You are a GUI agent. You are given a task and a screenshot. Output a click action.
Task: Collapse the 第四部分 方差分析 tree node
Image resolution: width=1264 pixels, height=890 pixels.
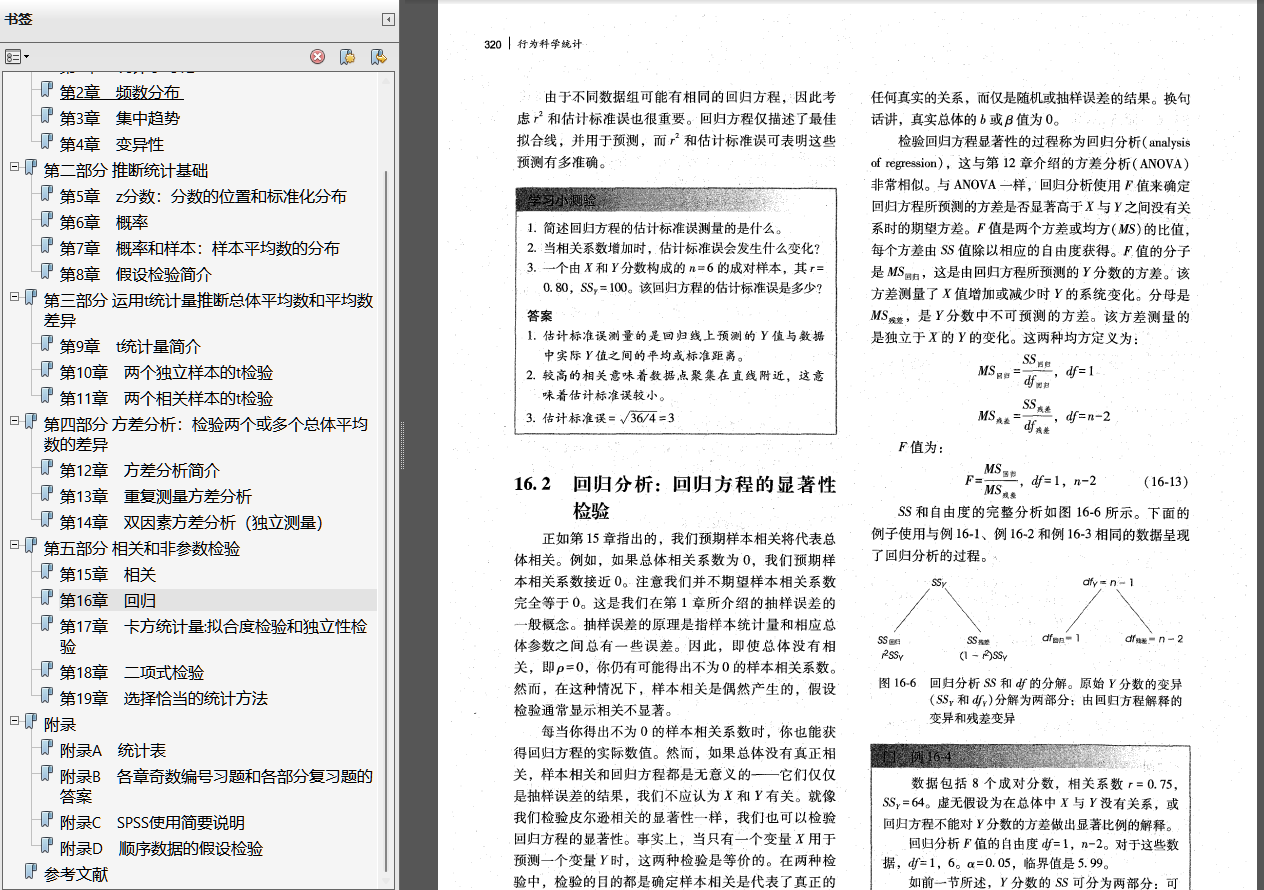15,421
